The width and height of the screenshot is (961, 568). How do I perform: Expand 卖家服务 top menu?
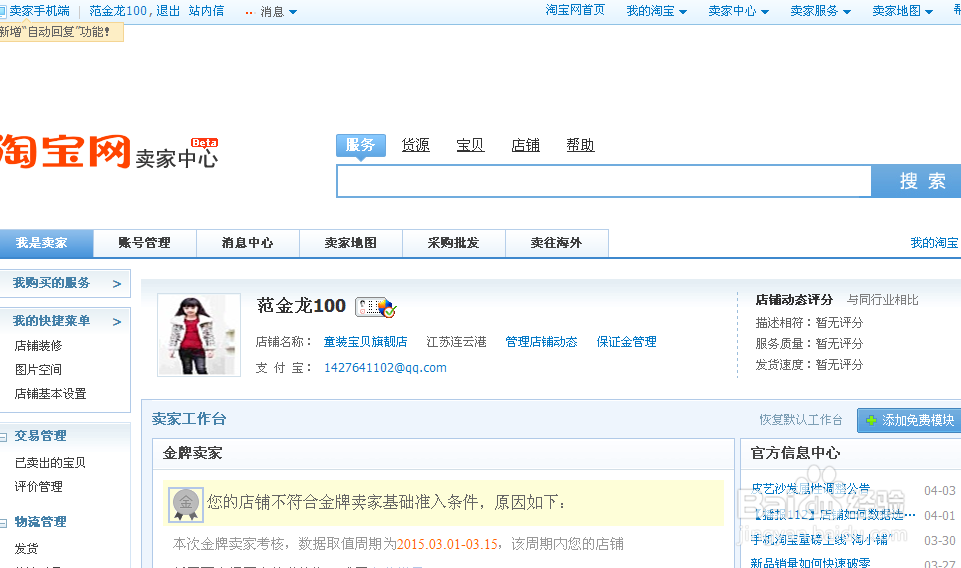pos(820,11)
